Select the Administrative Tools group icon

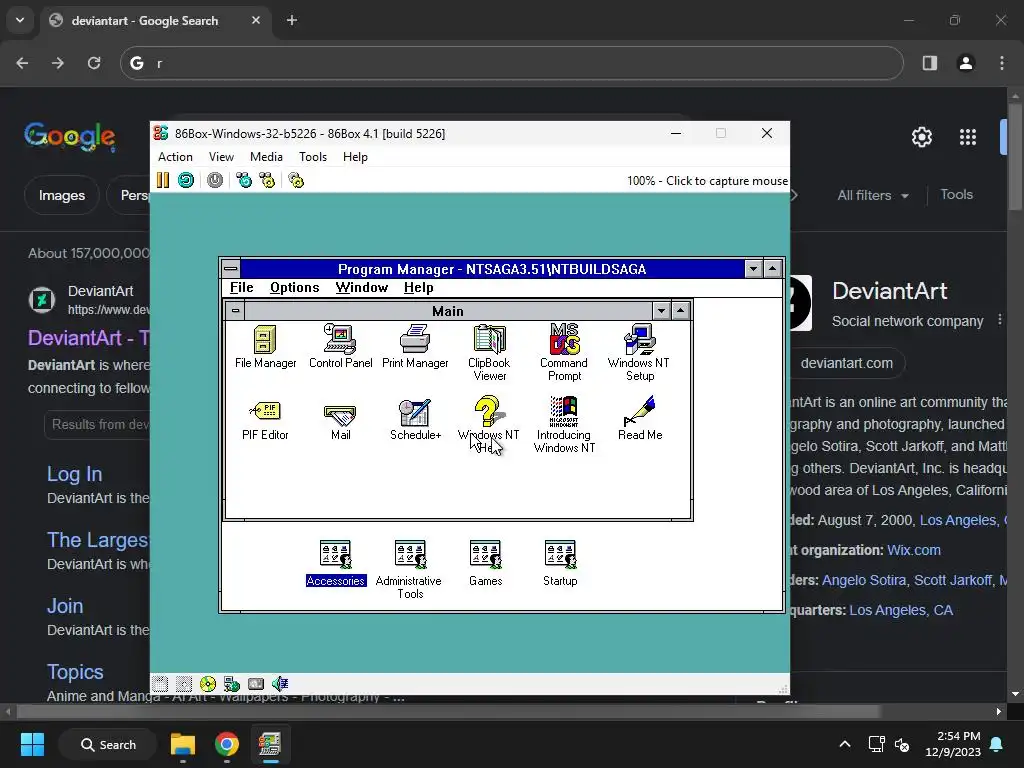tap(409, 569)
